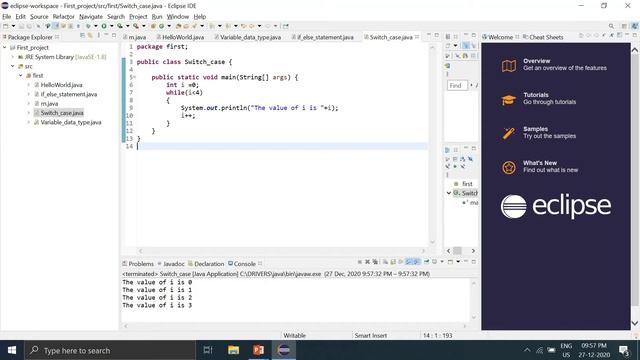The width and height of the screenshot is (640, 360).
Task: Click the pin editor icon at toolbar end
Action: coord(286,26)
